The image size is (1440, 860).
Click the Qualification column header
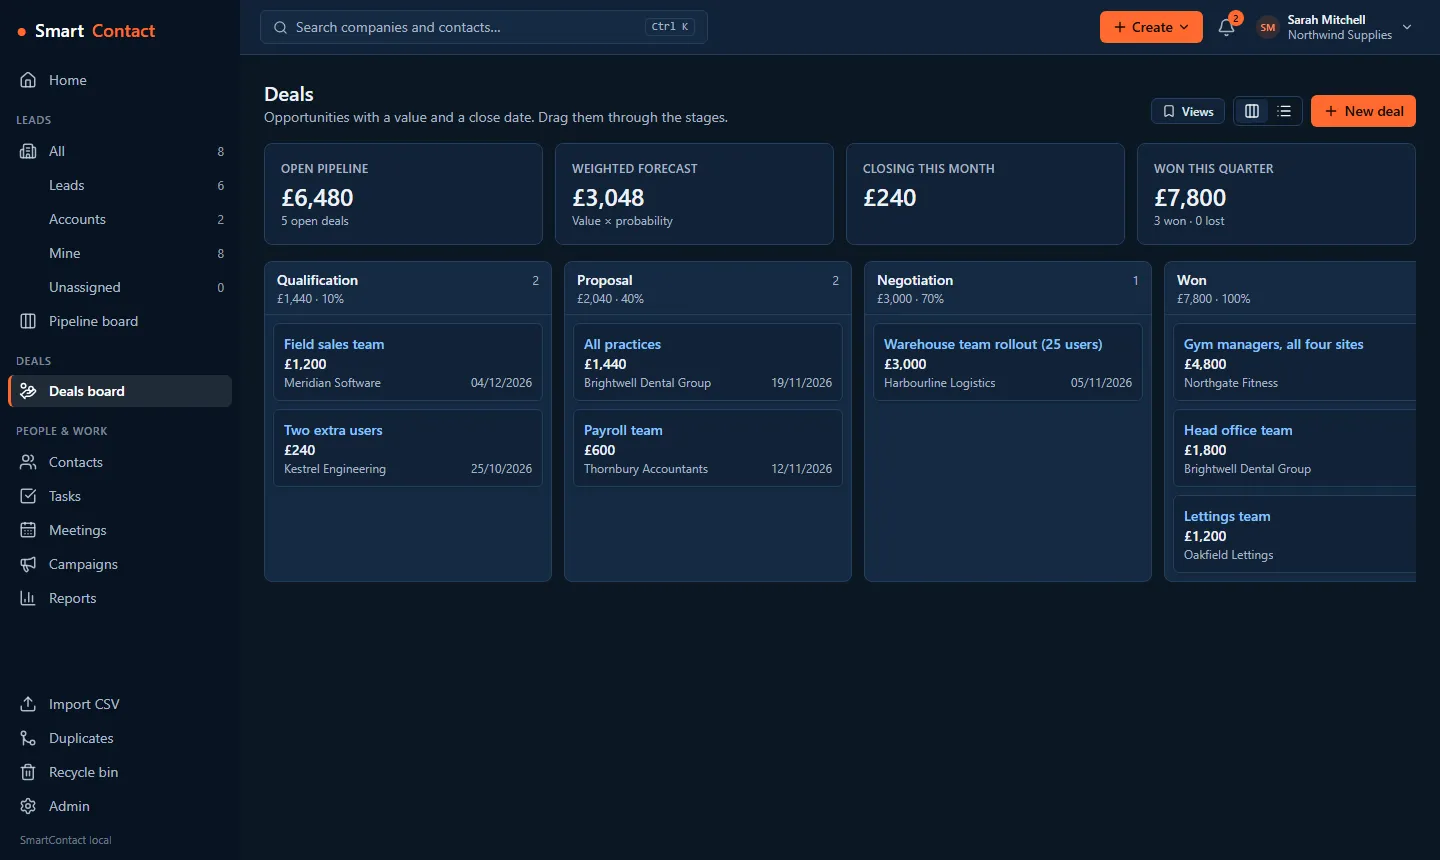tap(408, 288)
